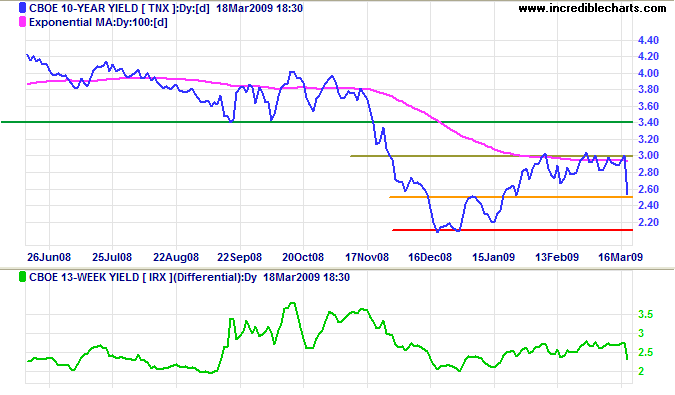The width and height of the screenshot is (675, 395).
Task: Click the 3.5 value on differential axis
Action: coord(645,315)
